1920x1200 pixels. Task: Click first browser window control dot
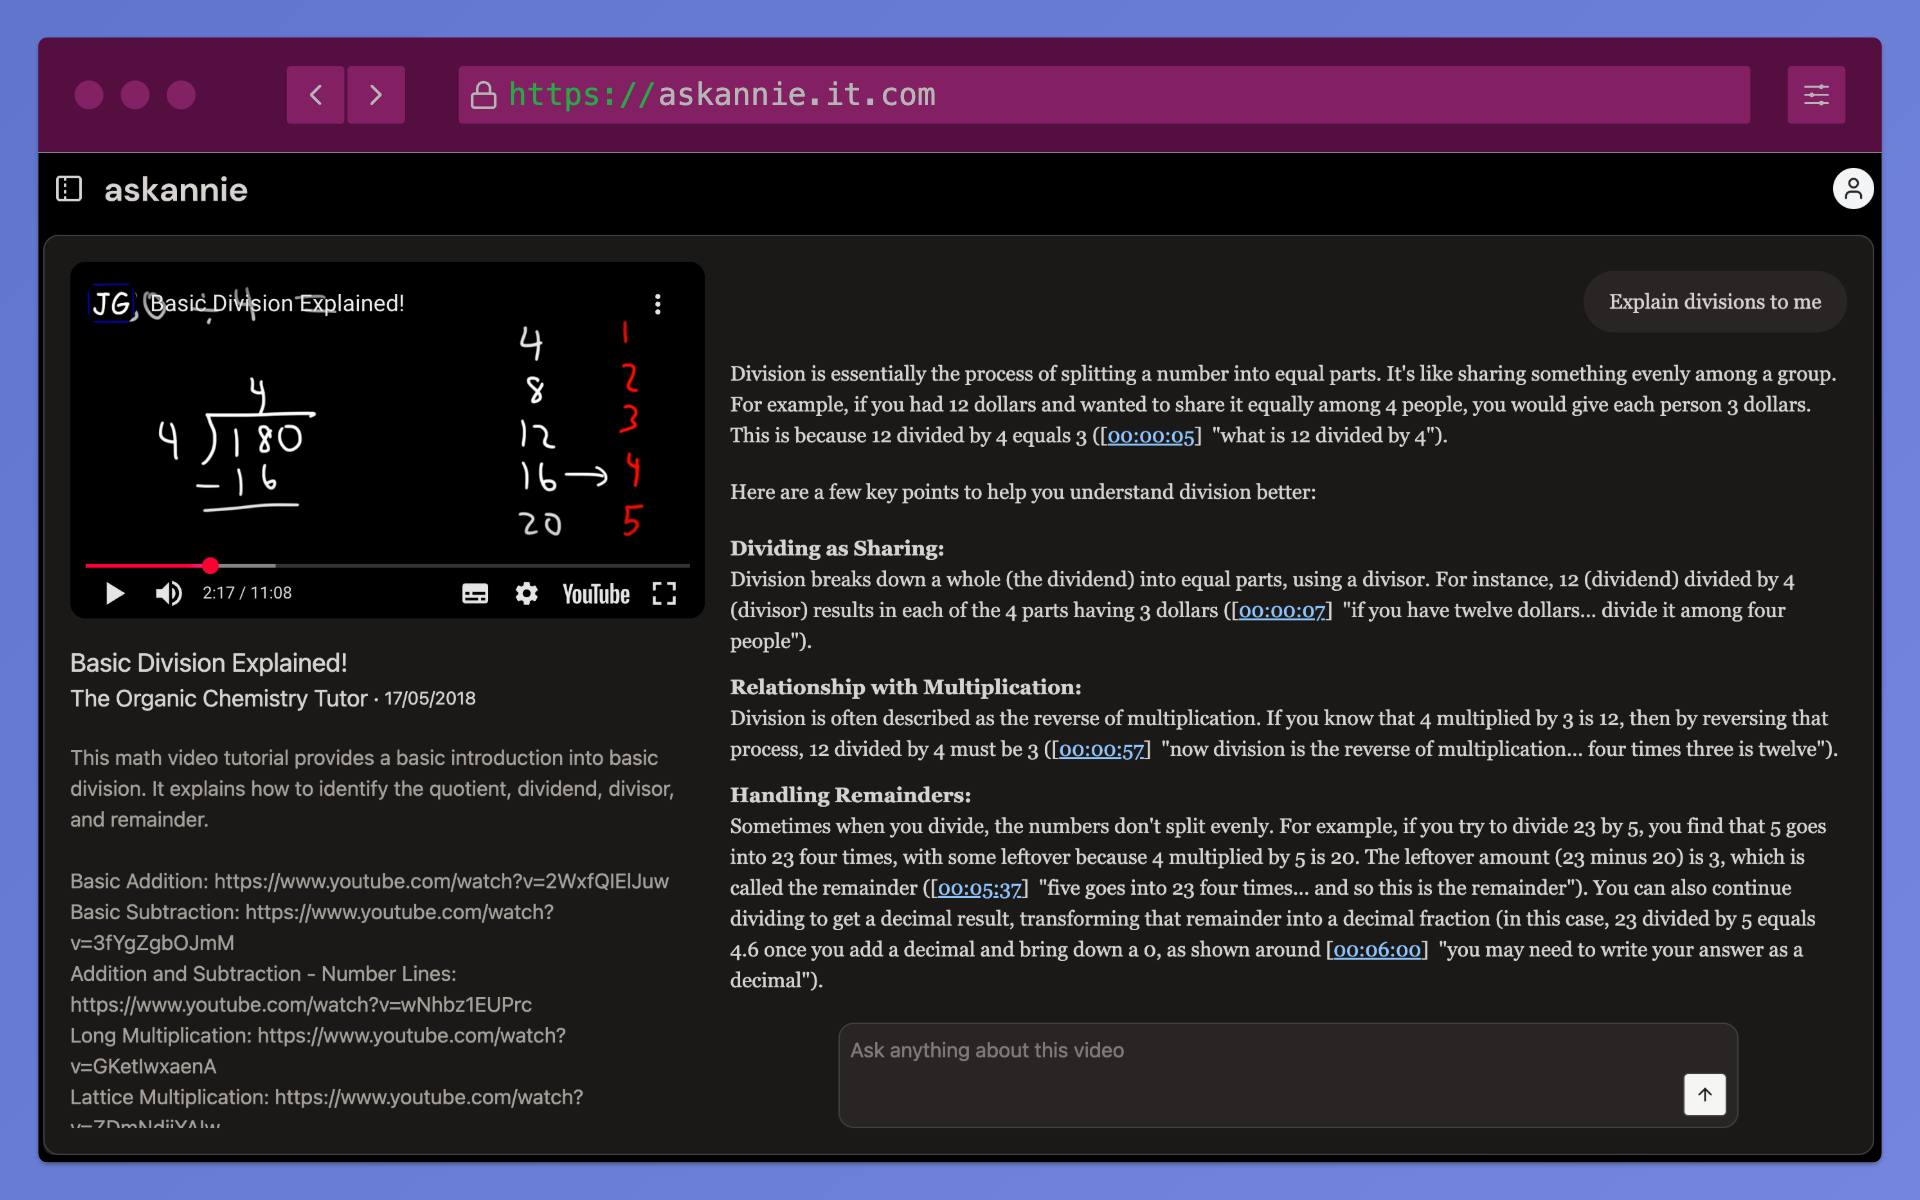(x=89, y=95)
